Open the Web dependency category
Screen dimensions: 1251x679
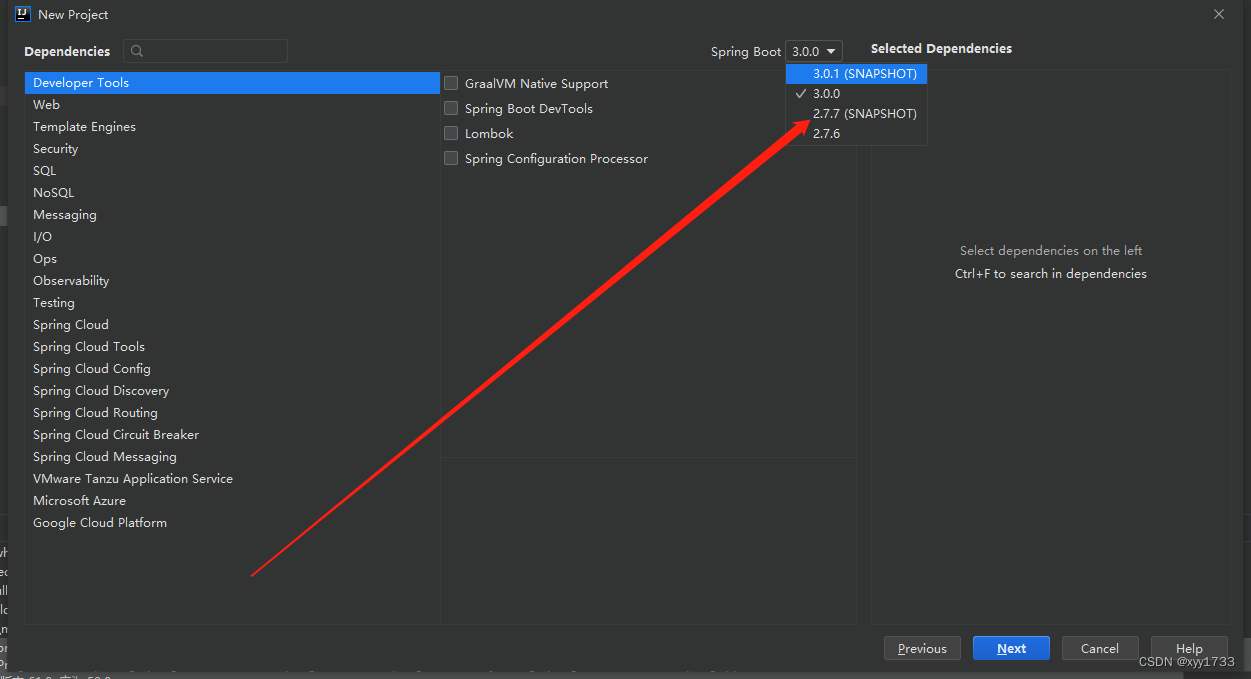pos(232,105)
